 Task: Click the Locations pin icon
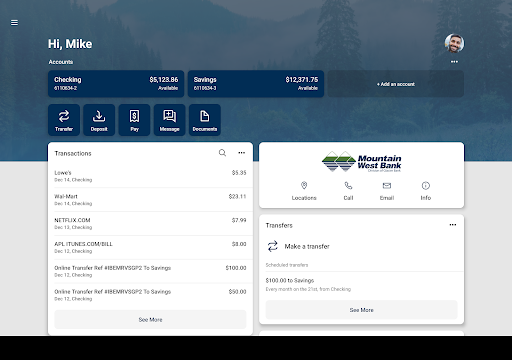[x=304, y=185]
